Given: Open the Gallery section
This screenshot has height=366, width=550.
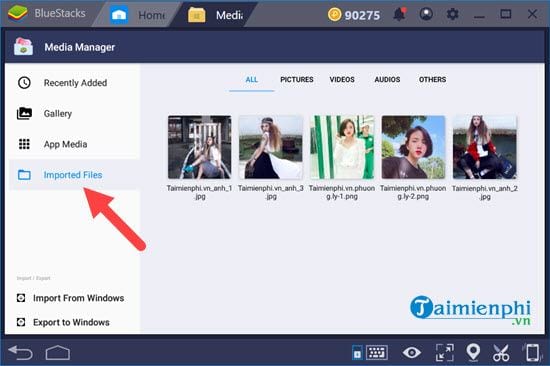Looking at the screenshot, I should click(74, 113).
